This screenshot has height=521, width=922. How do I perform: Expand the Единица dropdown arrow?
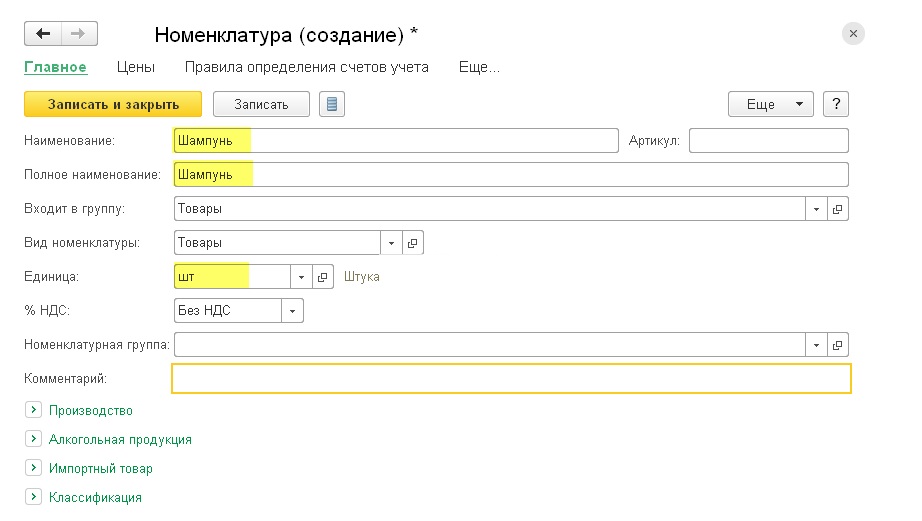coord(301,277)
